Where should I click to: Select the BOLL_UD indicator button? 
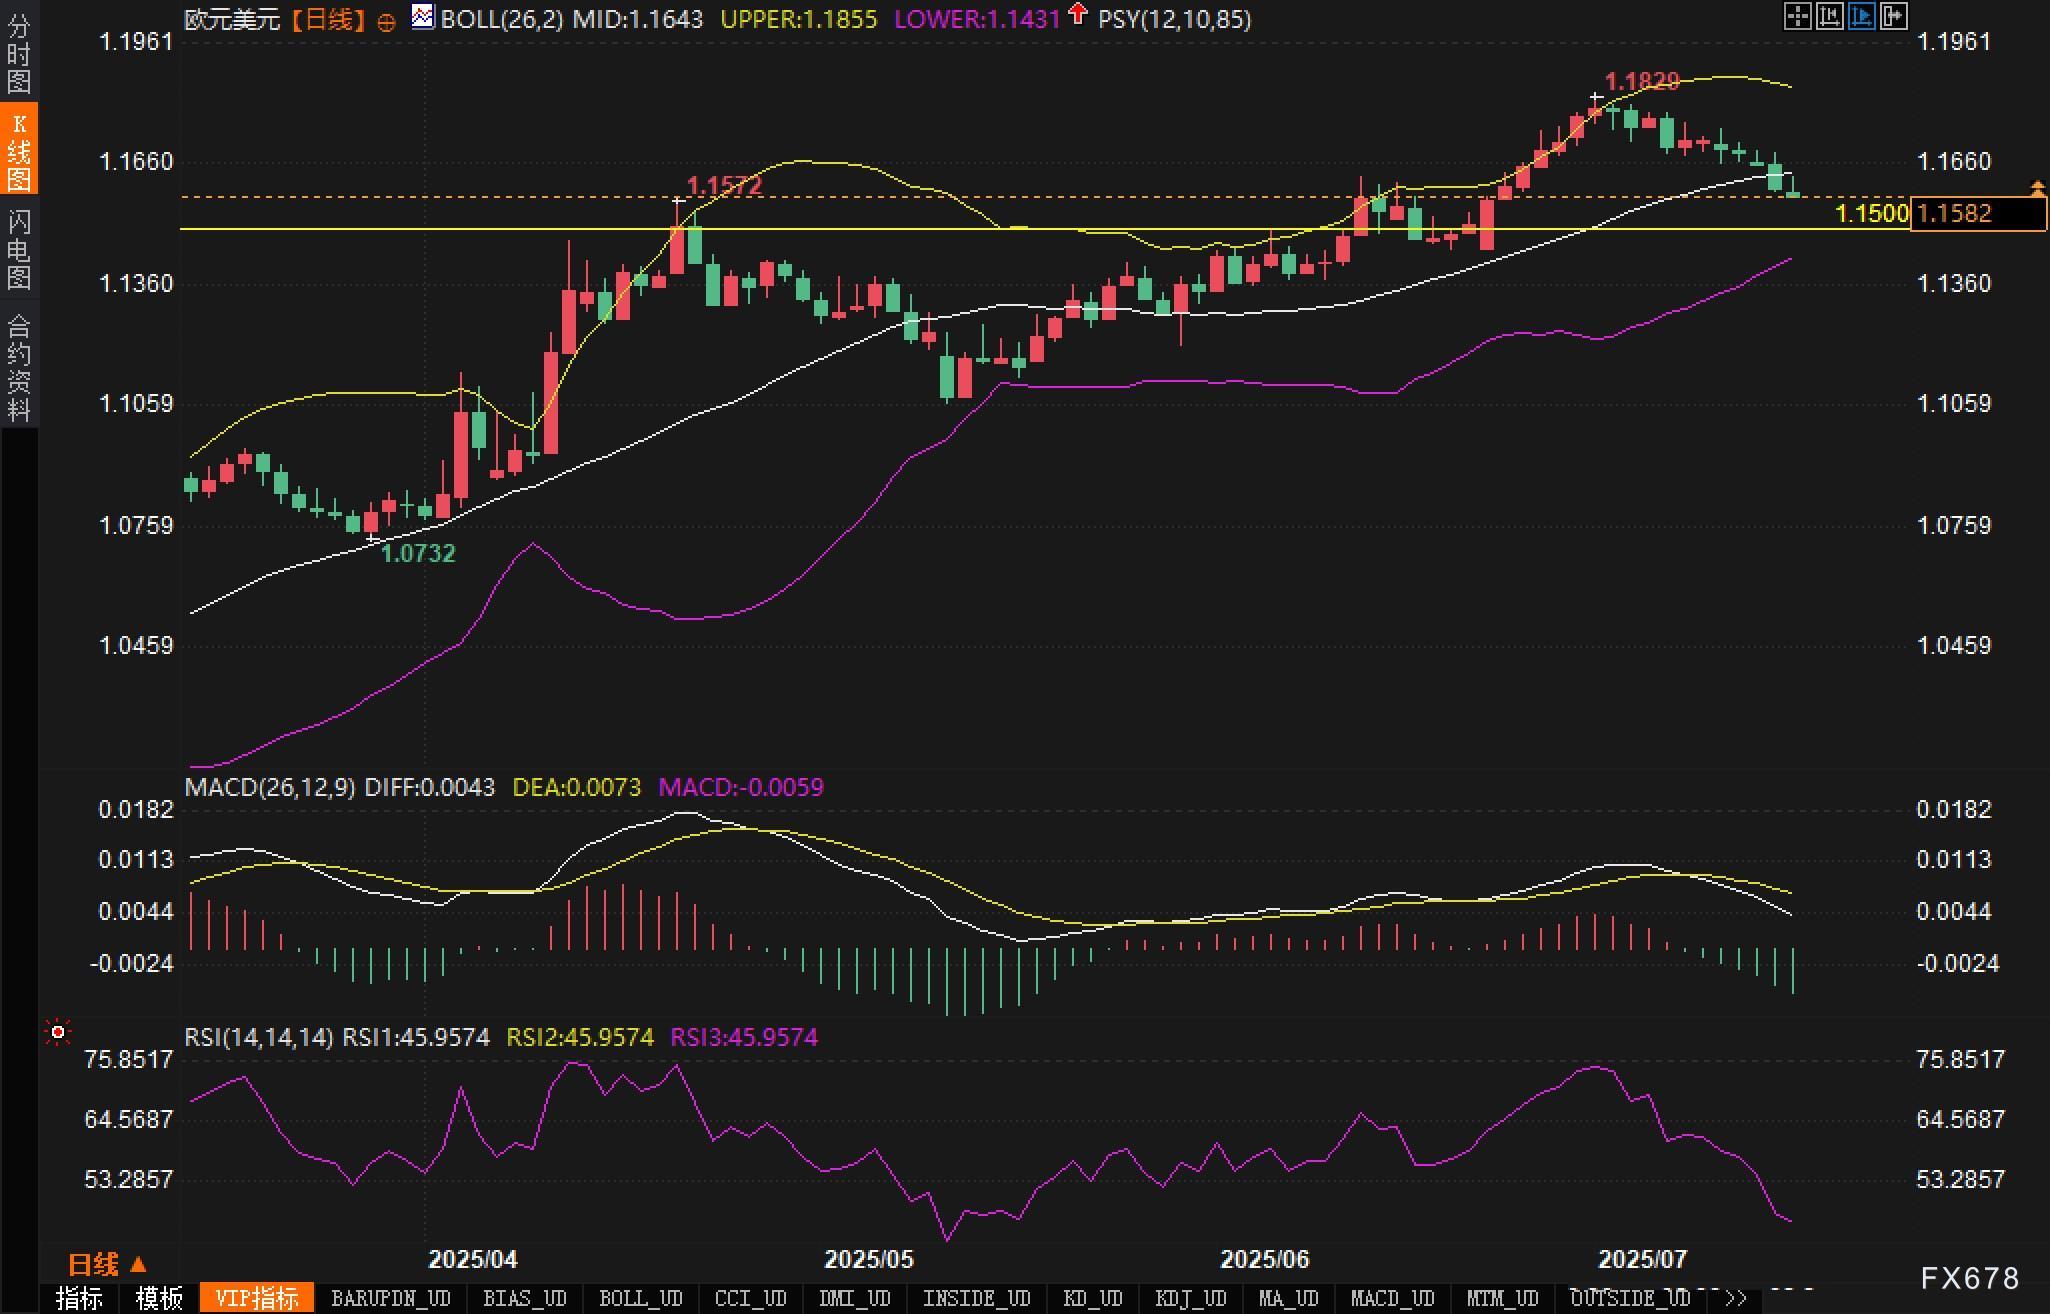pyautogui.click(x=640, y=1298)
